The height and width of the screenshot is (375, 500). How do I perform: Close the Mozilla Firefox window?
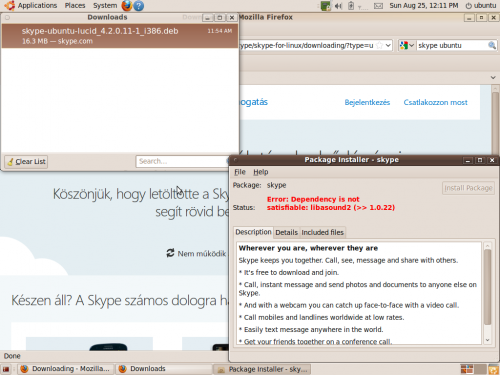(494, 18)
